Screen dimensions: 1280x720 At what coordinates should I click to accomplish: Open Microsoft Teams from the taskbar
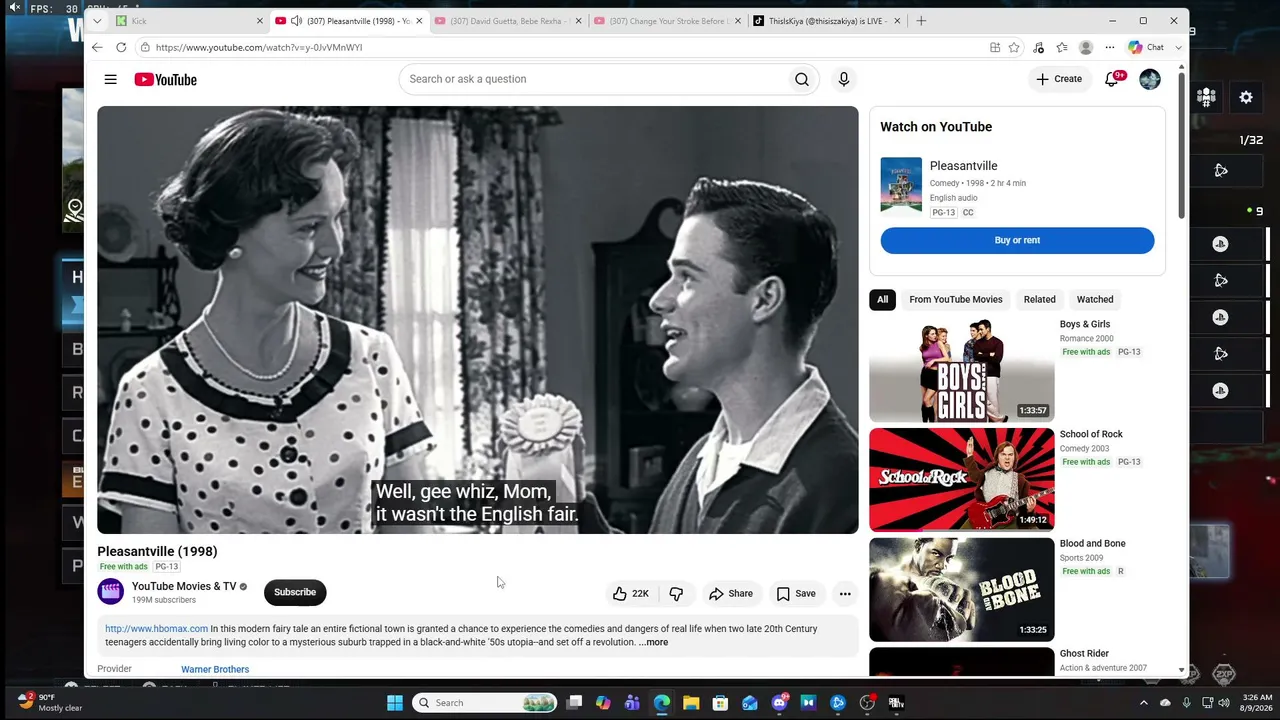[632, 703]
